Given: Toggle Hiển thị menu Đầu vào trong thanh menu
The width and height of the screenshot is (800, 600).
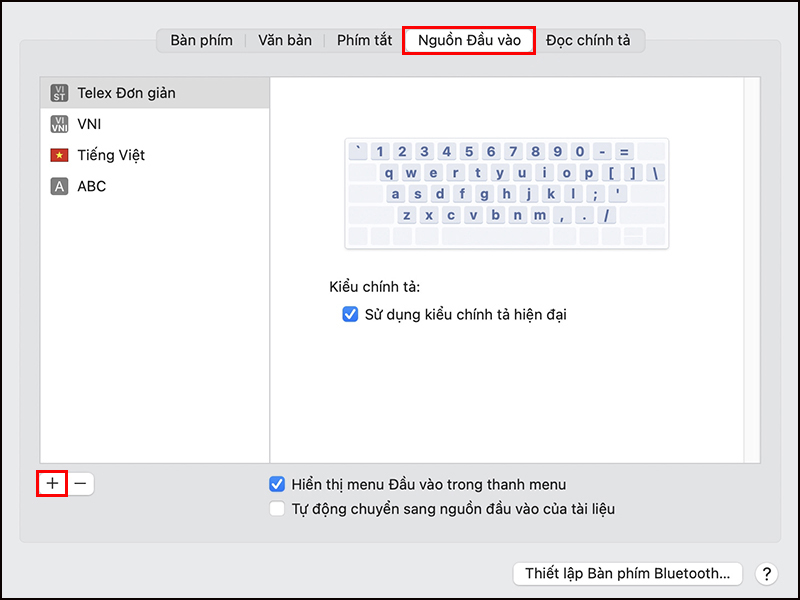Looking at the screenshot, I should tap(277, 484).
